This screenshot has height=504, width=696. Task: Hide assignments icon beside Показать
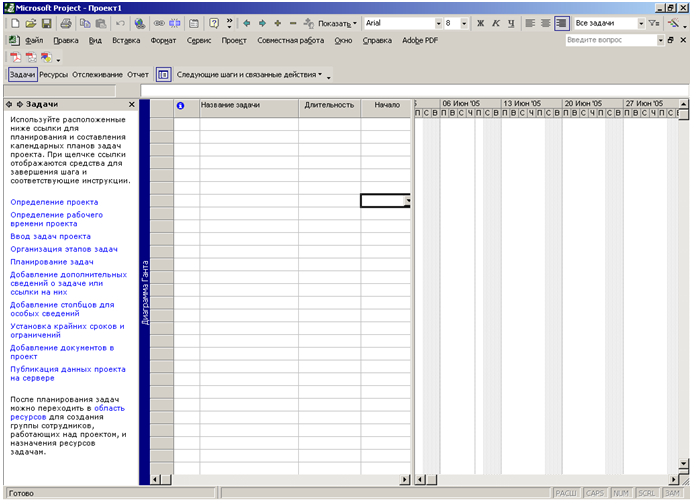click(x=308, y=23)
